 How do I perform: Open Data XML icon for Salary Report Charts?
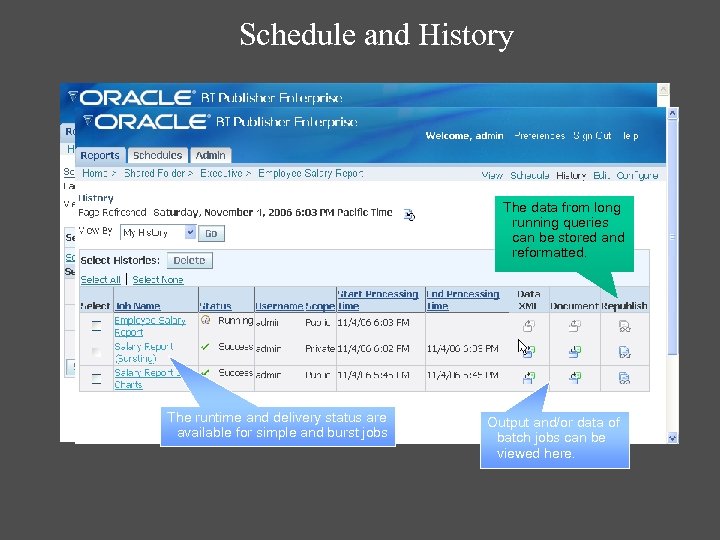(x=529, y=378)
